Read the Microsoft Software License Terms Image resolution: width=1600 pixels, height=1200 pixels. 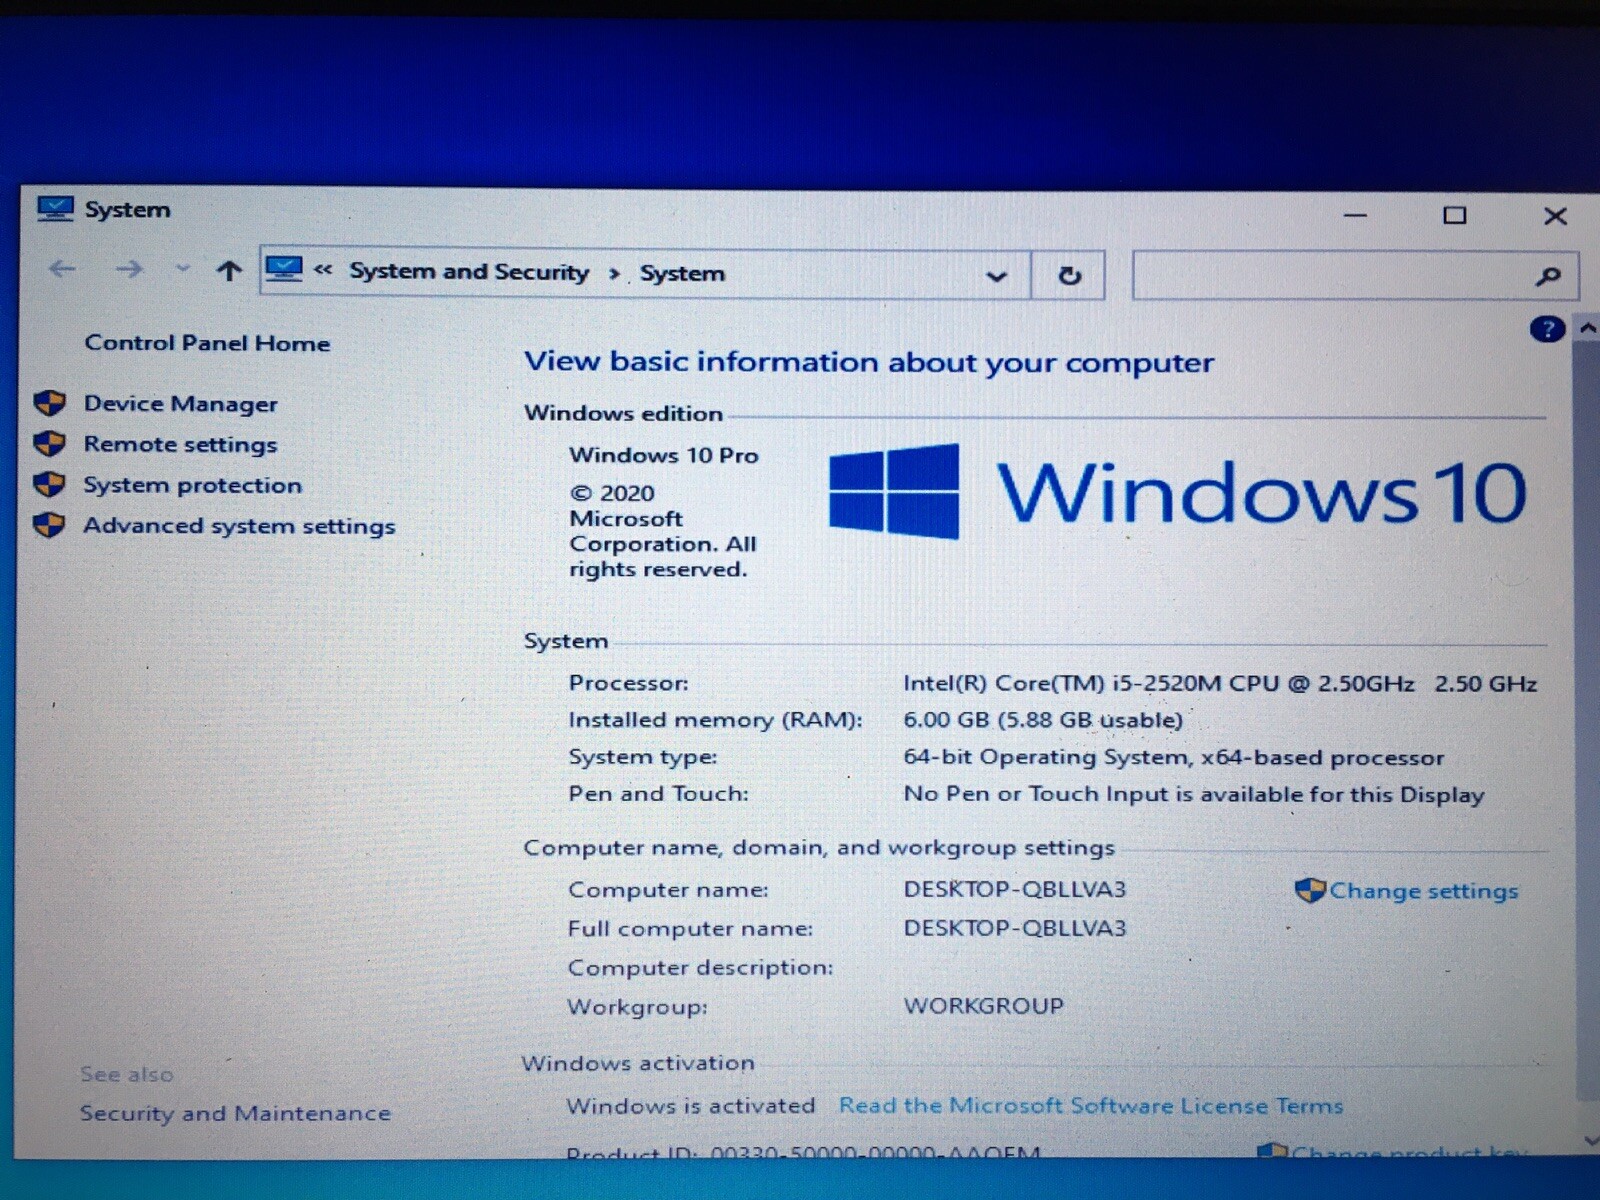tap(1091, 1106)
